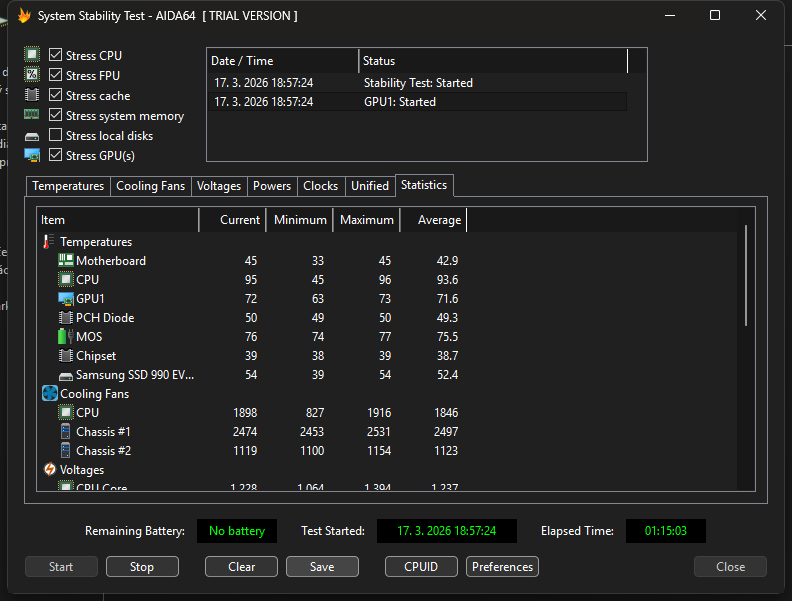Viewport: 792px width, 601px height.
Task: Open the CPUID panel
Action: point(421,567)
